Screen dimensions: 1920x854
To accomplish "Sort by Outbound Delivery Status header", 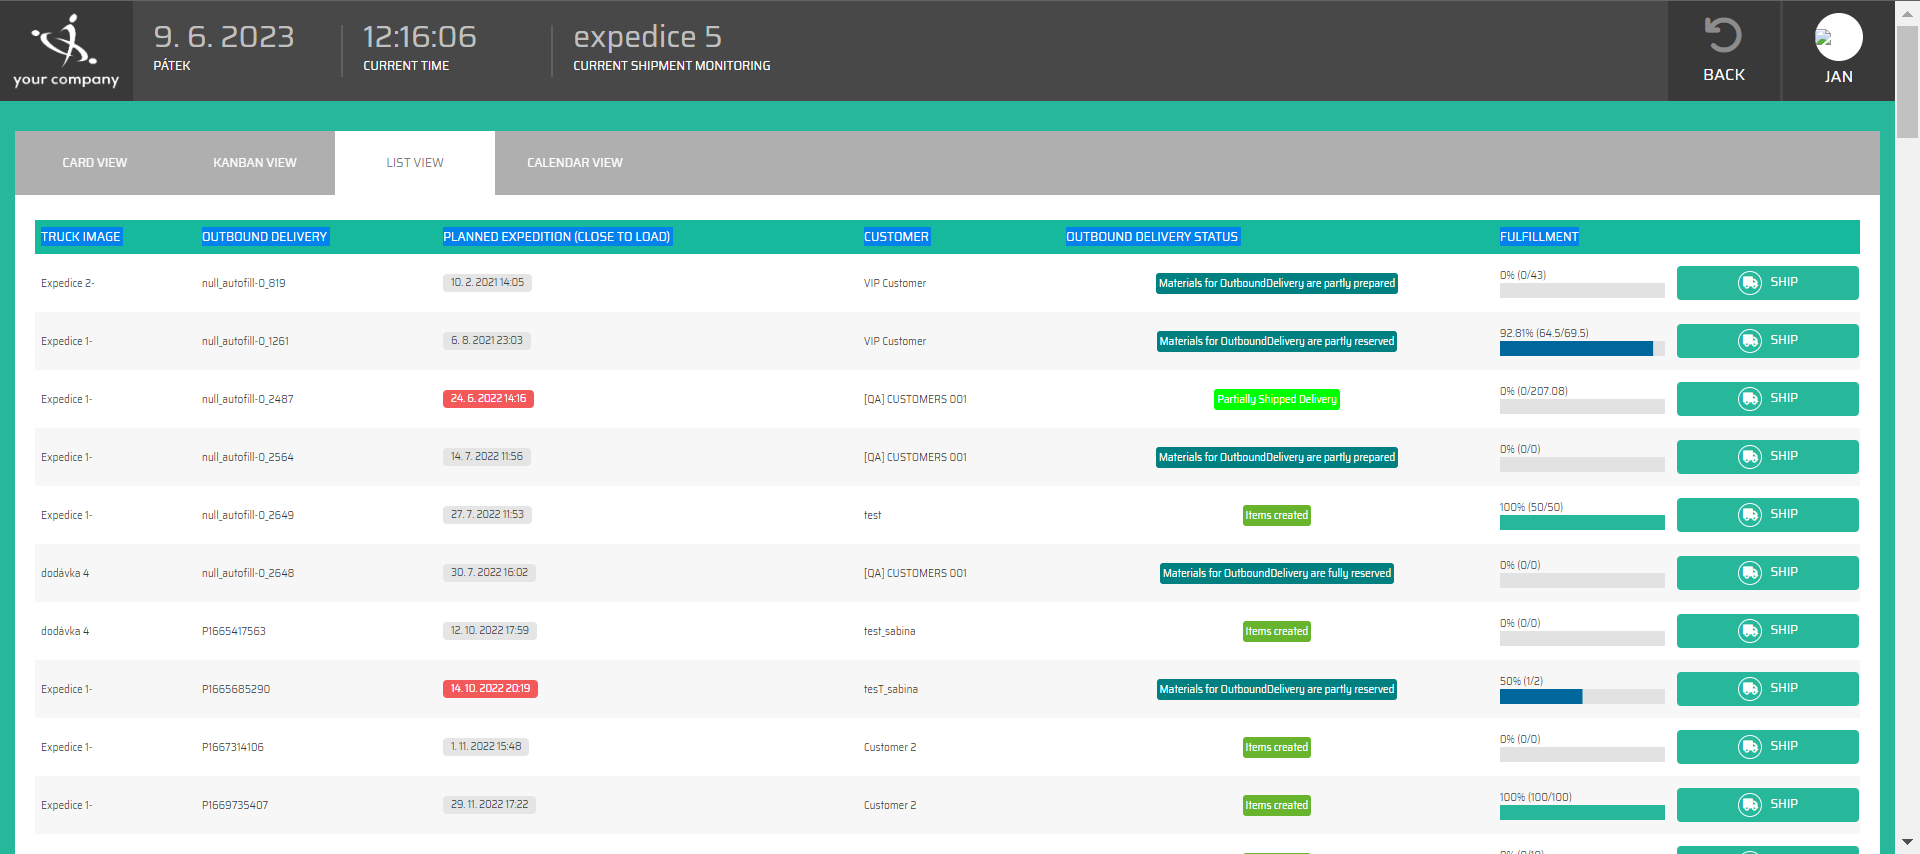I will tap(1152, 237).
